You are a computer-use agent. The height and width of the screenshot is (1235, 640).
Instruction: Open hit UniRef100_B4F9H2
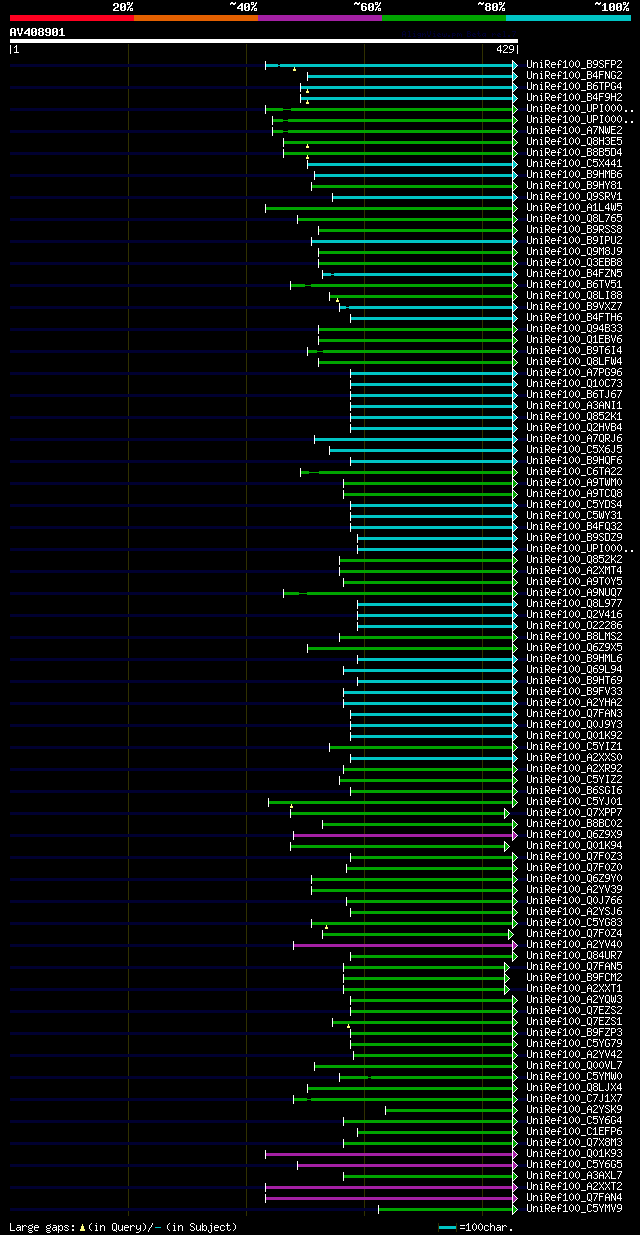(574, 97)
